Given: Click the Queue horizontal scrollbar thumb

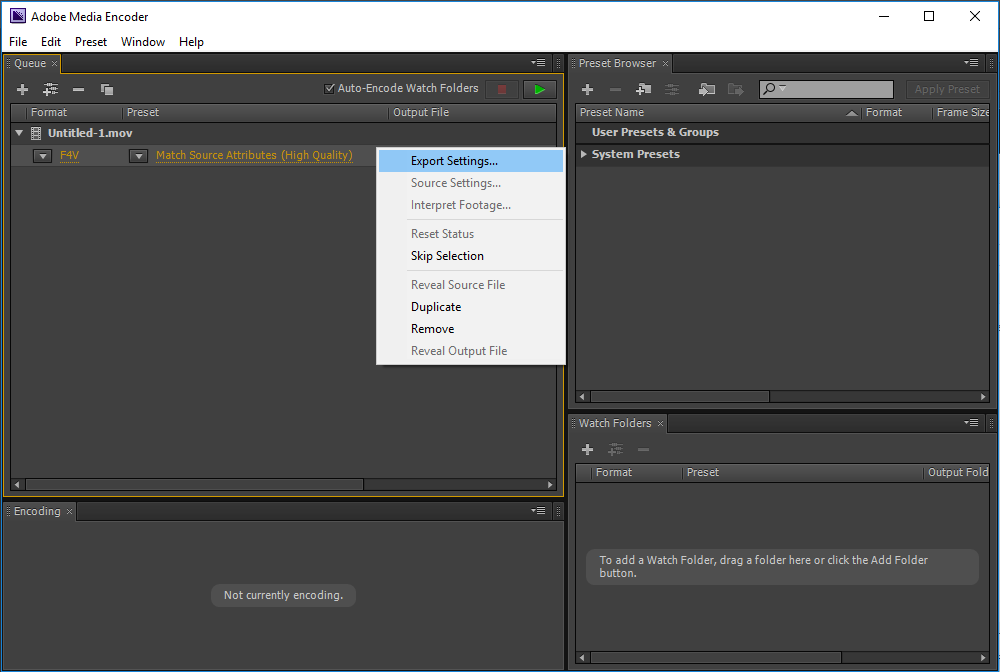Looking at the screenshot, I should coord(194,485).
